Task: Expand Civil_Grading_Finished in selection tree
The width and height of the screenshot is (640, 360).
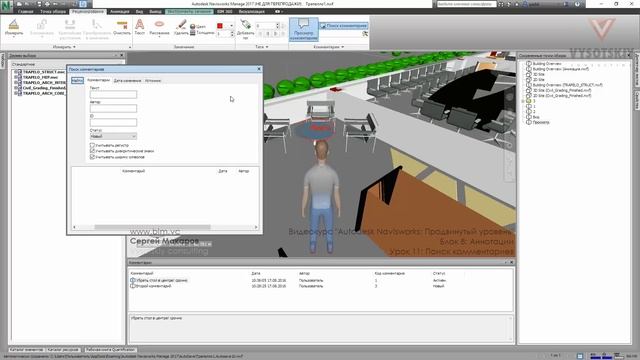Action: coord(16,88)
